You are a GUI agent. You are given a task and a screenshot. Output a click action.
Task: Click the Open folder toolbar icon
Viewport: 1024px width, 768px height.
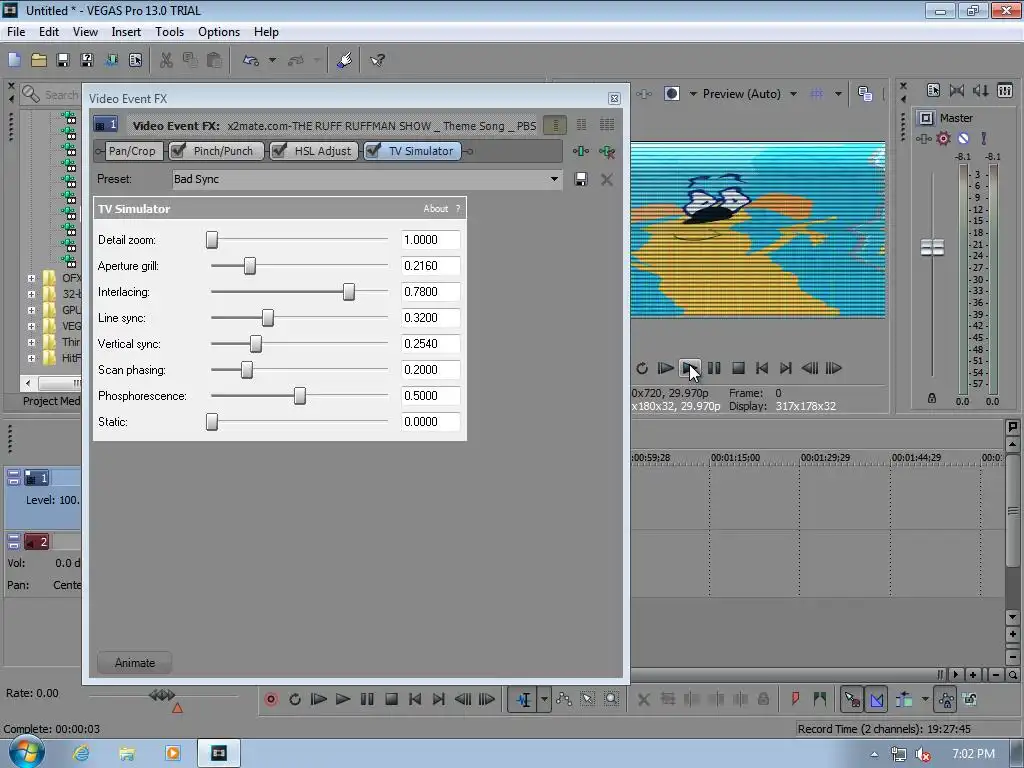[x=39, y=60]
